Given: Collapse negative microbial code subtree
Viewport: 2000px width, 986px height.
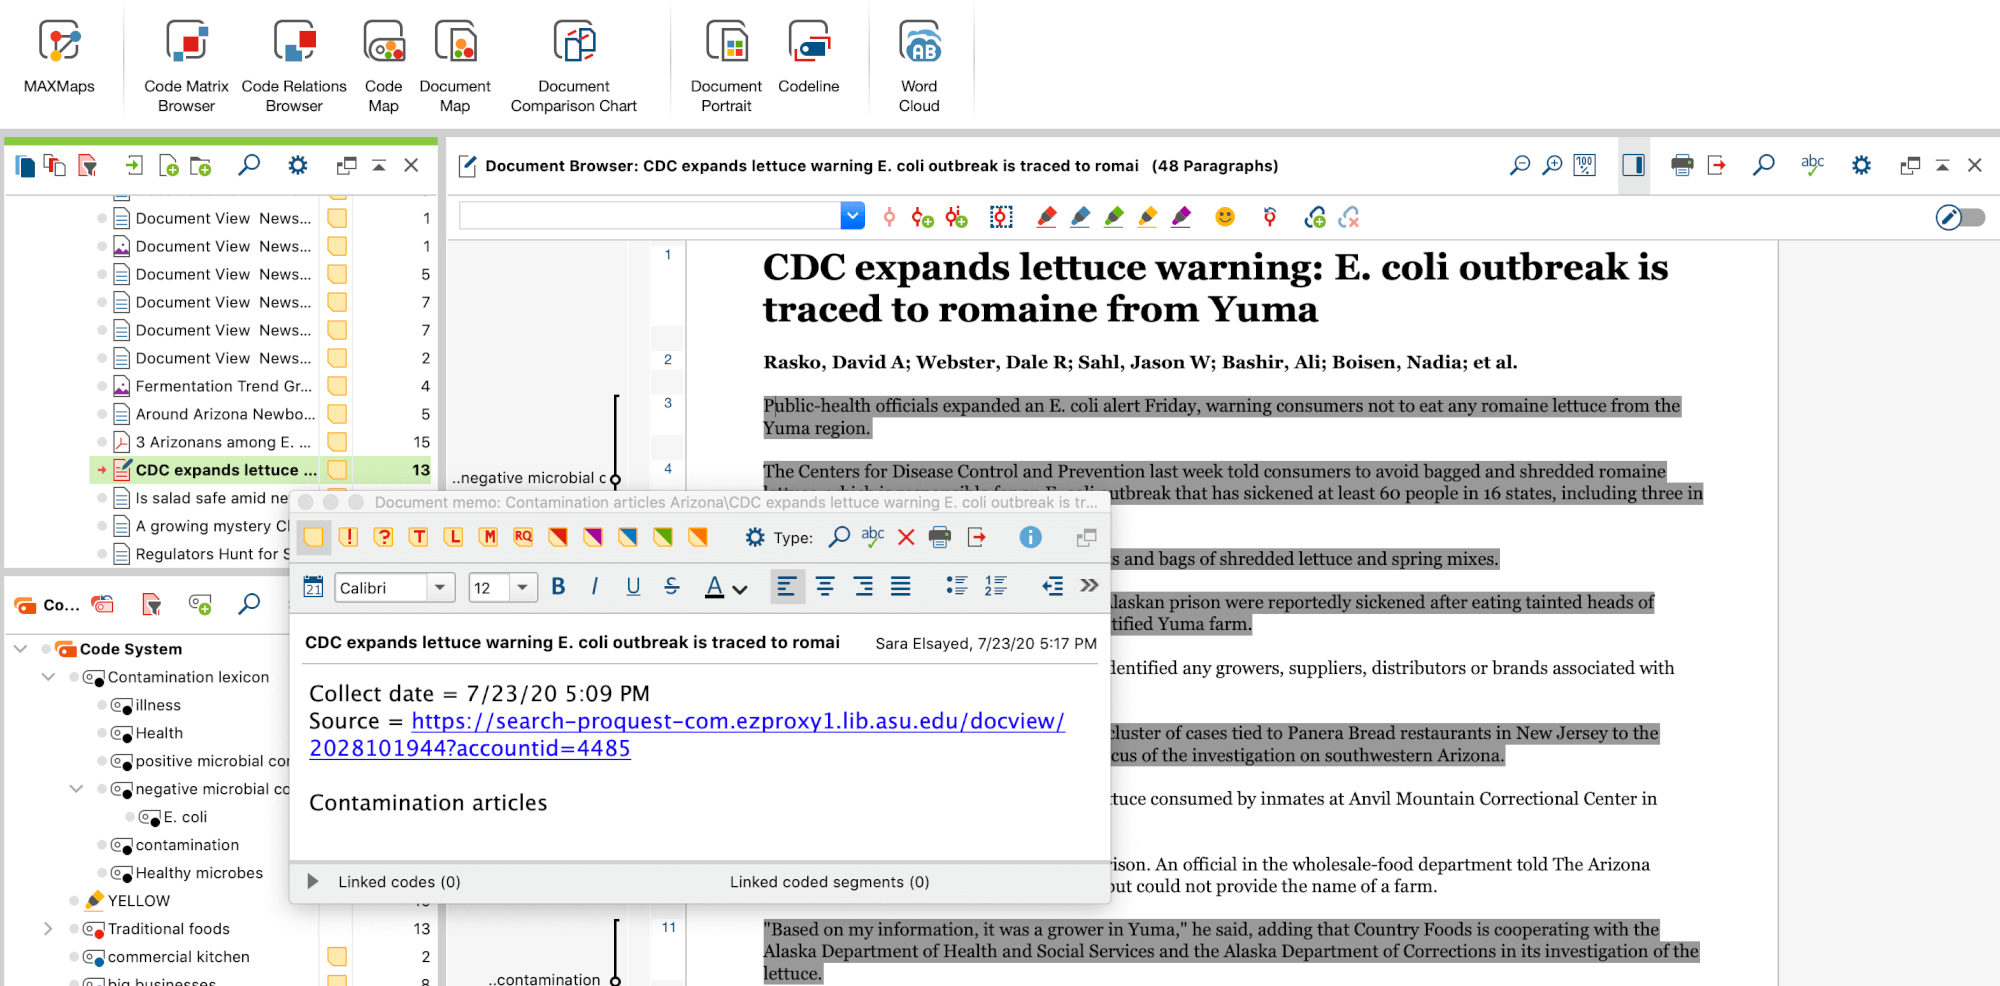Looking at the screenshot, I should tap(76, 789).
